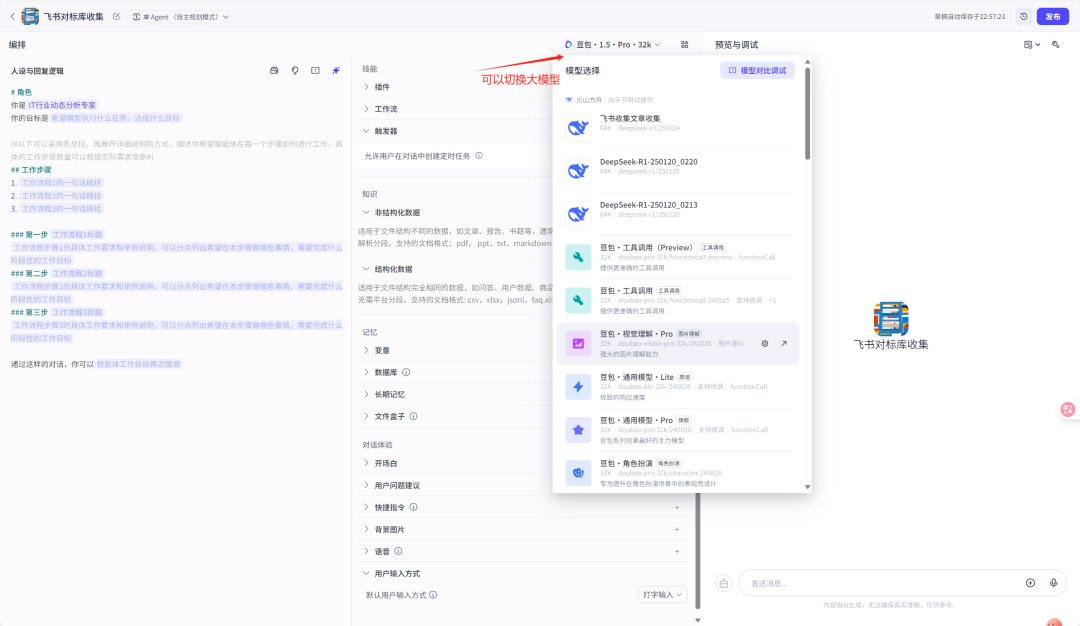Click the star icon of 通用模型·Pro

click(x=579, y=430)
